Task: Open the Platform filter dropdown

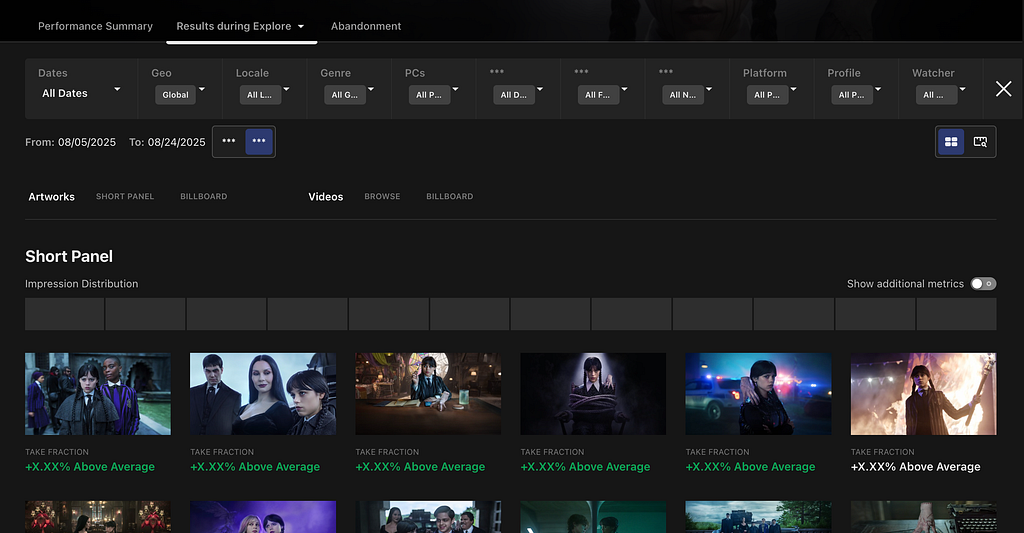Action: 772,95
